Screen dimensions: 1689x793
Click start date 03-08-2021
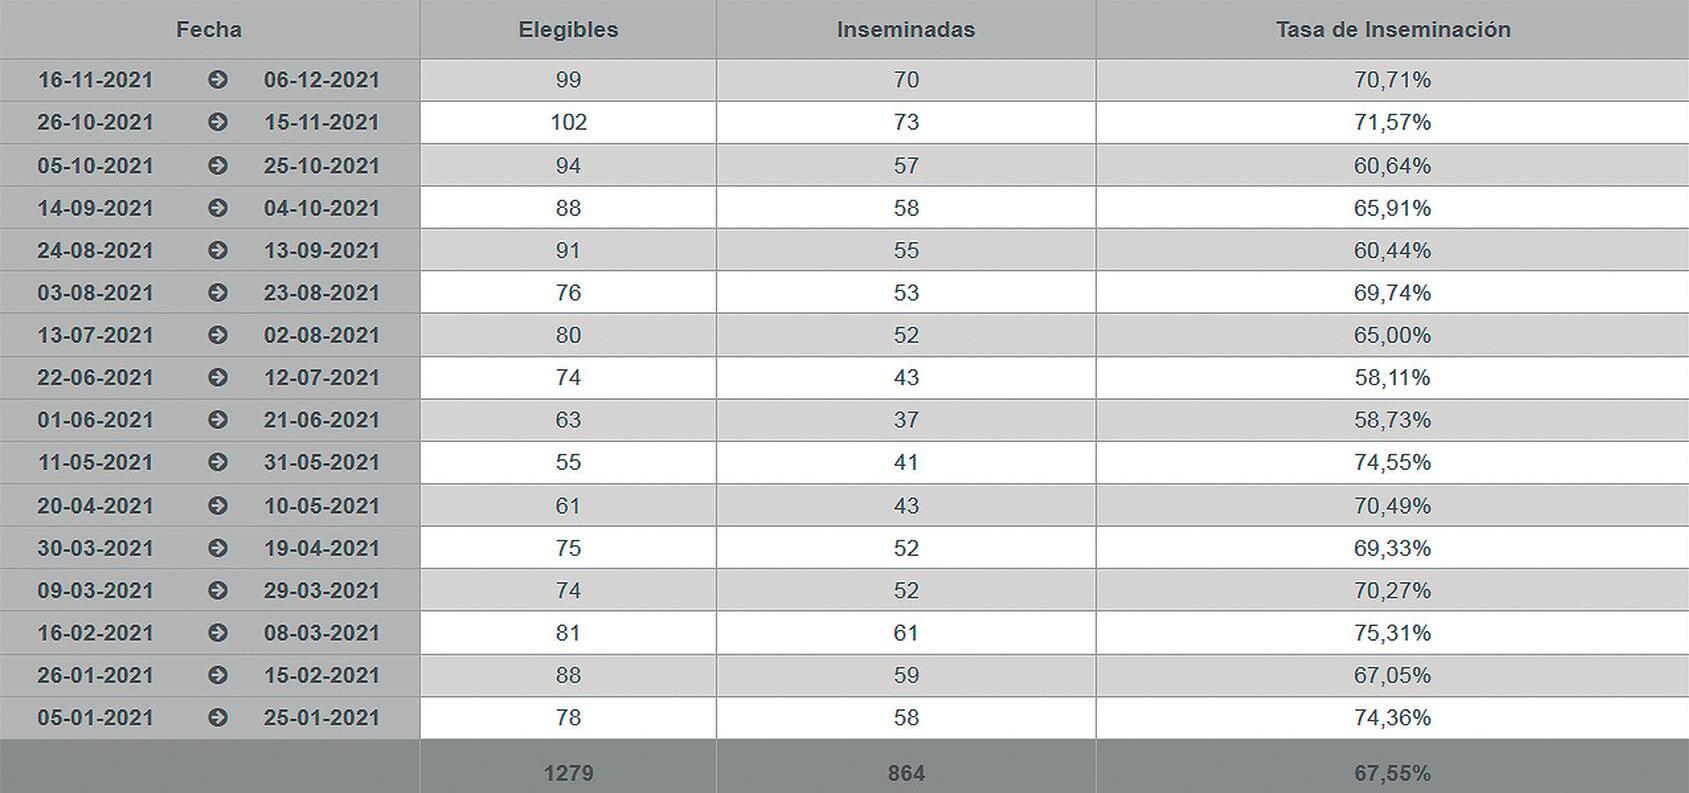pyautogui.click(x=96, y=293)
